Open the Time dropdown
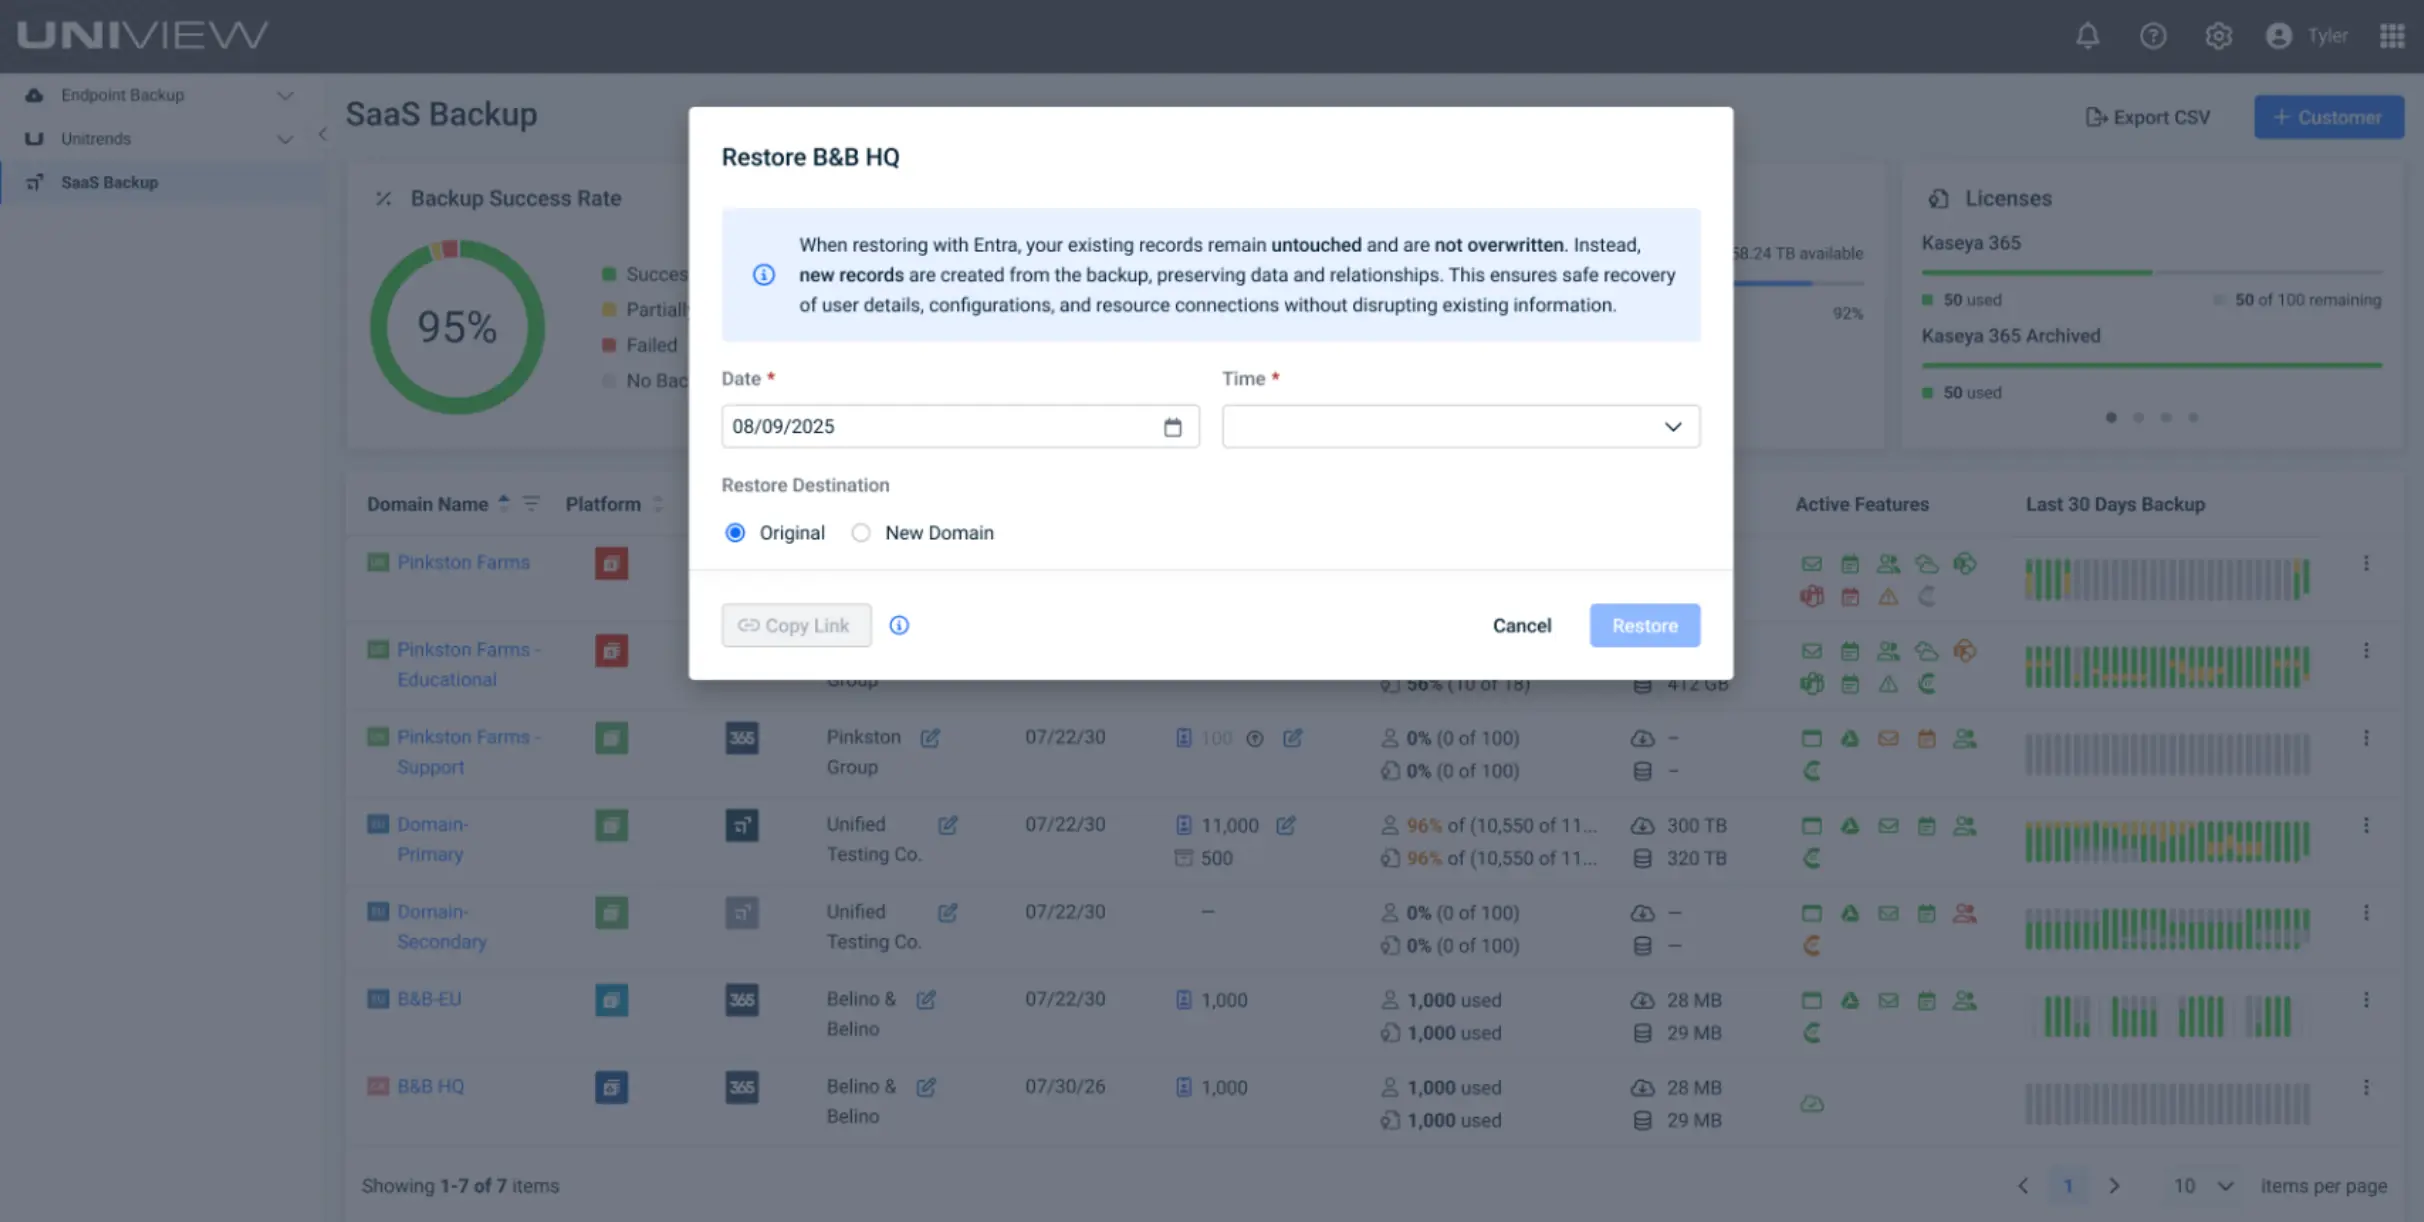This screenshot has height=1222, width=2424. pos(1460,427)
